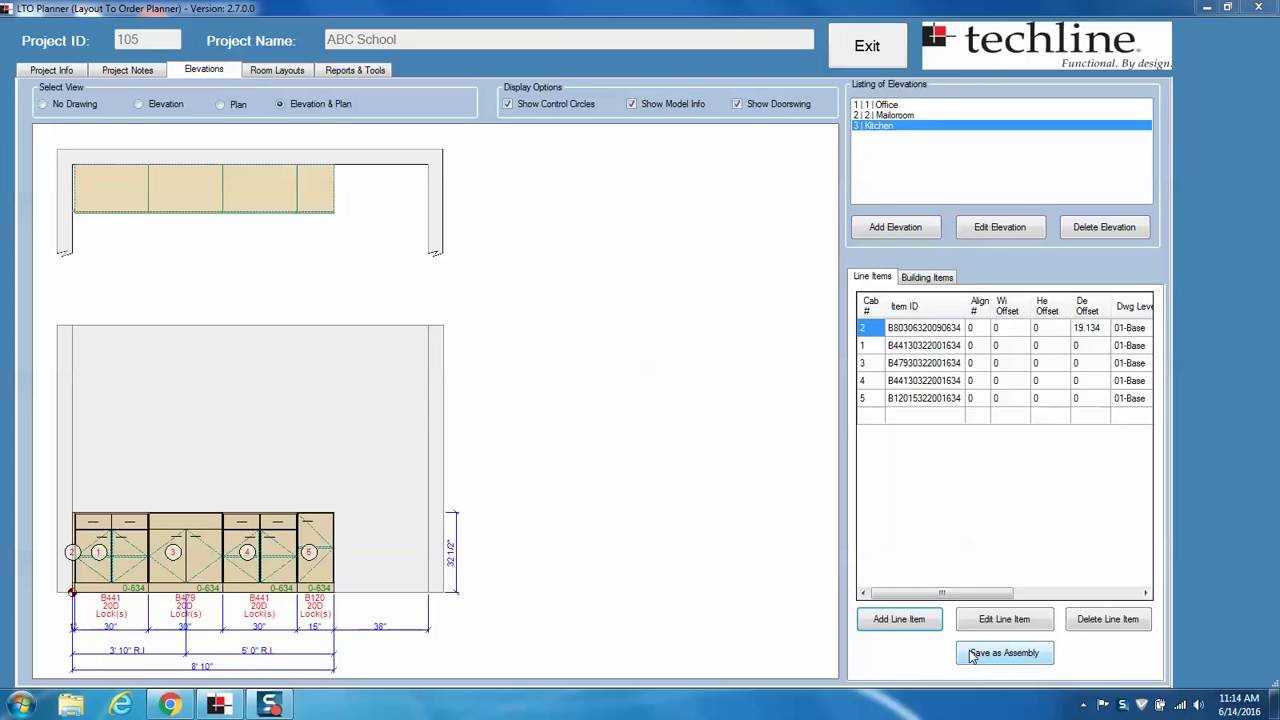Open the clock showing 11:14 AM
The width and height of the screenshot is (1280, 720).
pyautogui.click(x=1239, y=704)
